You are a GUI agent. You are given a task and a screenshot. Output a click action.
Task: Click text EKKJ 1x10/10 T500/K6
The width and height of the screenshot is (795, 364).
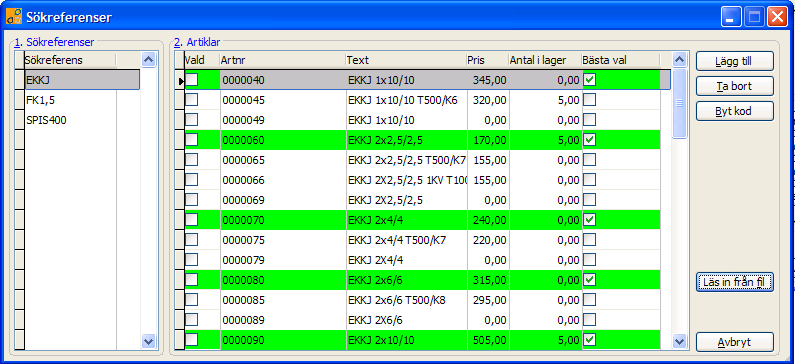point(403,100)
